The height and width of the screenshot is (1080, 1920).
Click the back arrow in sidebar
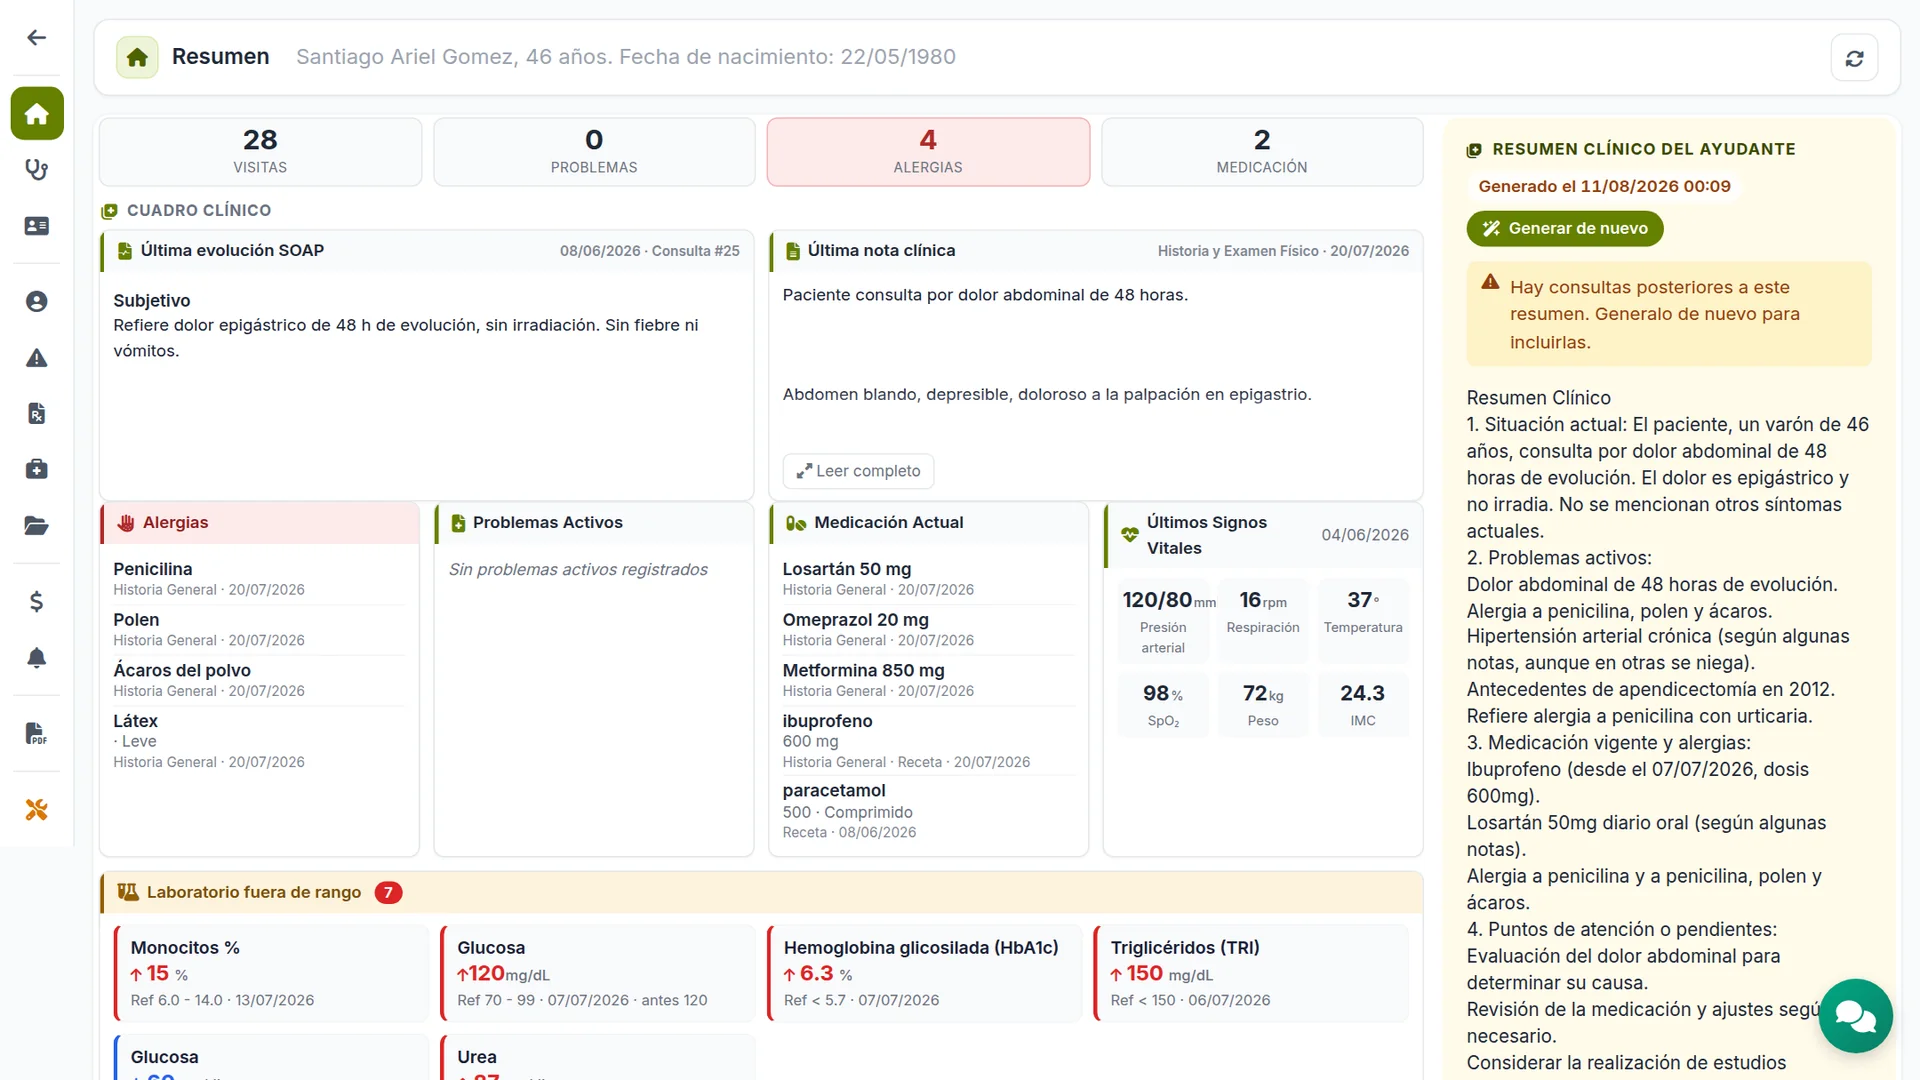(x=37, y=38)
